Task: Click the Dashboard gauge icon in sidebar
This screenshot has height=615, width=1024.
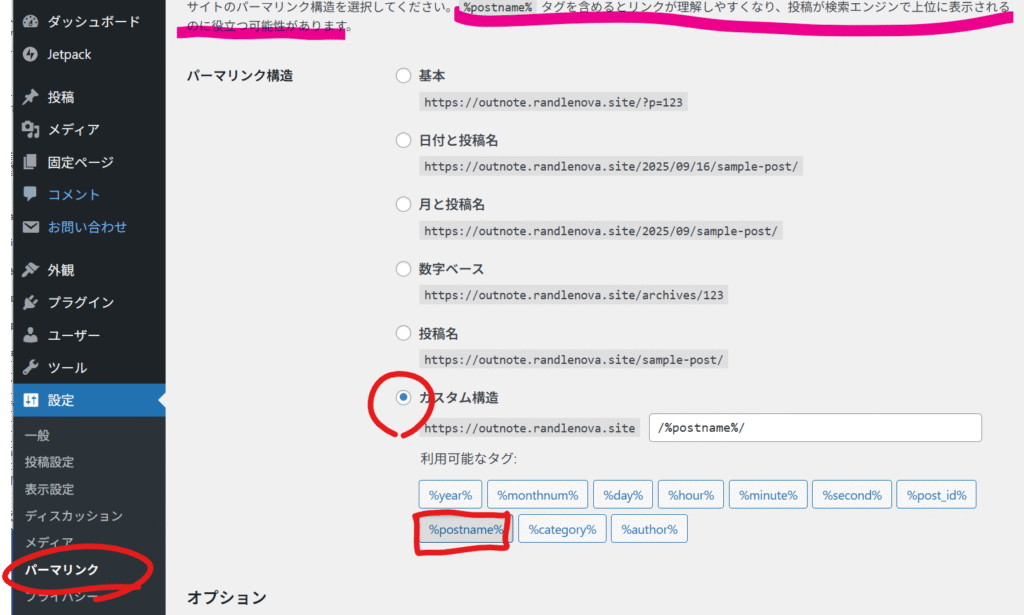Action: pyautogui.click(x=31, y=22)
